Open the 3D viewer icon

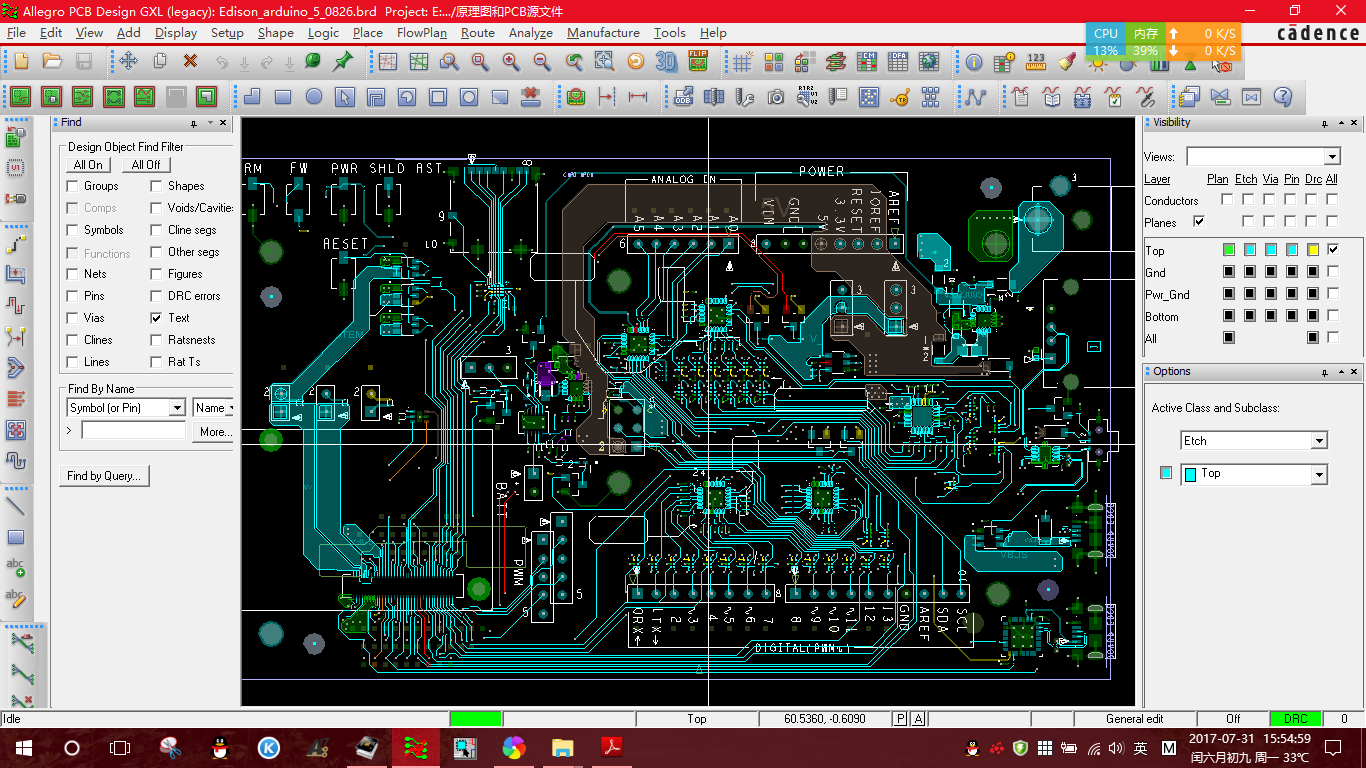click(x=666, y=62)
